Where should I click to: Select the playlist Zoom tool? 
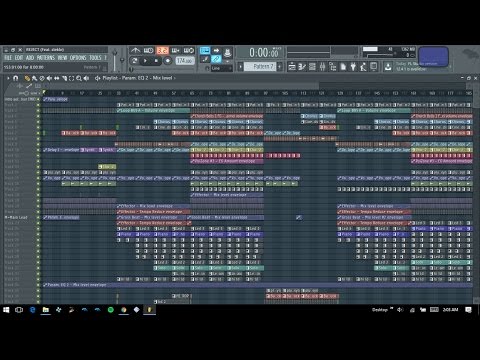coord(79,78)
